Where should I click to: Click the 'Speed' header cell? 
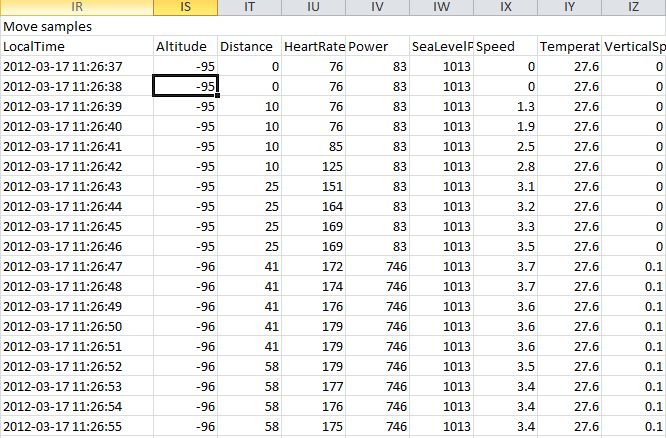pos(506,46)
